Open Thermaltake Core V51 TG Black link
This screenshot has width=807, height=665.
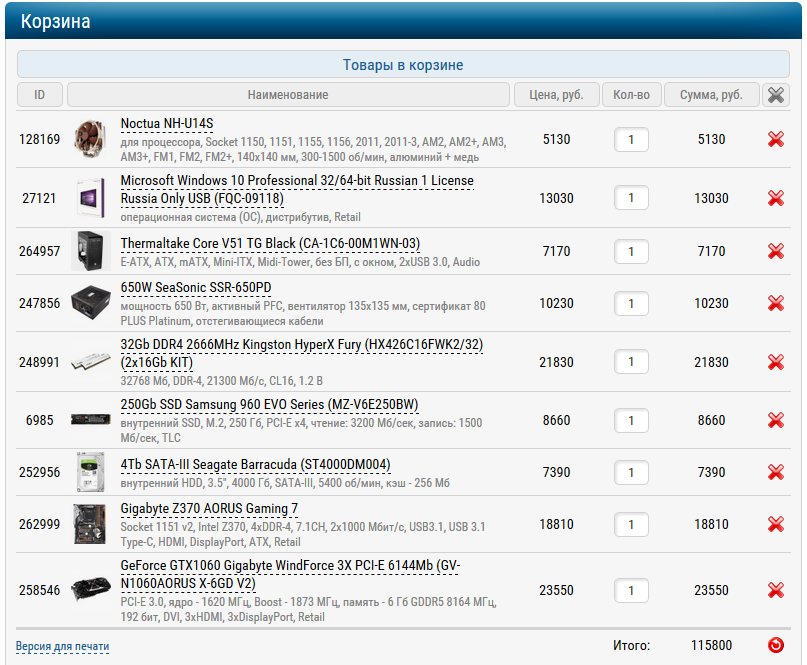point(270,243)
